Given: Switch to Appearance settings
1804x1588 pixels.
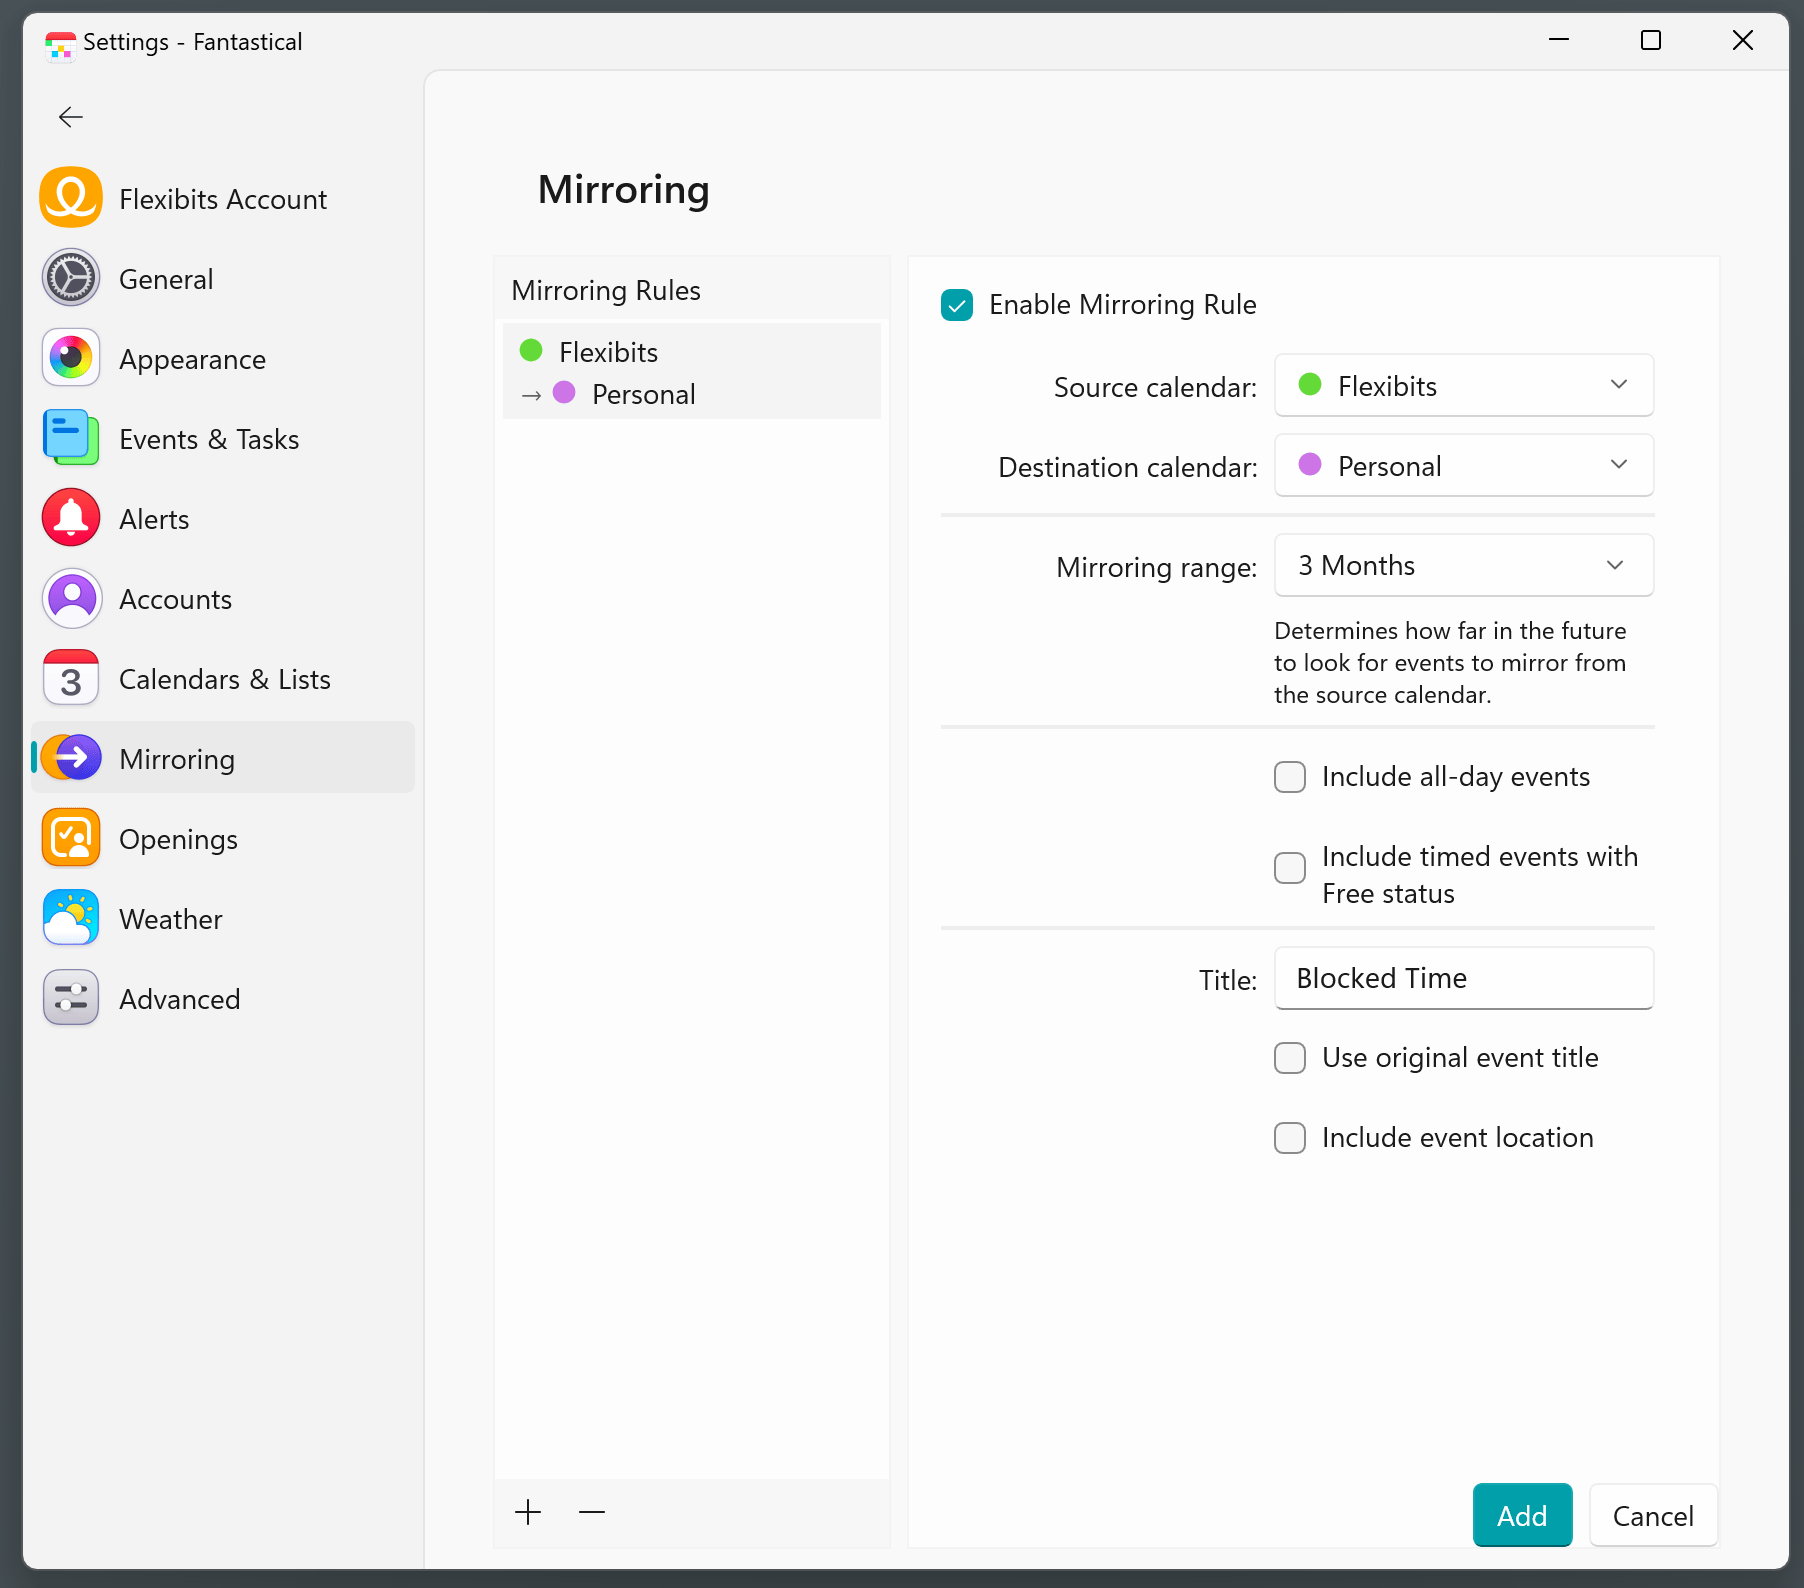Looking at the screenshot, I should click(x=223, y=358).
